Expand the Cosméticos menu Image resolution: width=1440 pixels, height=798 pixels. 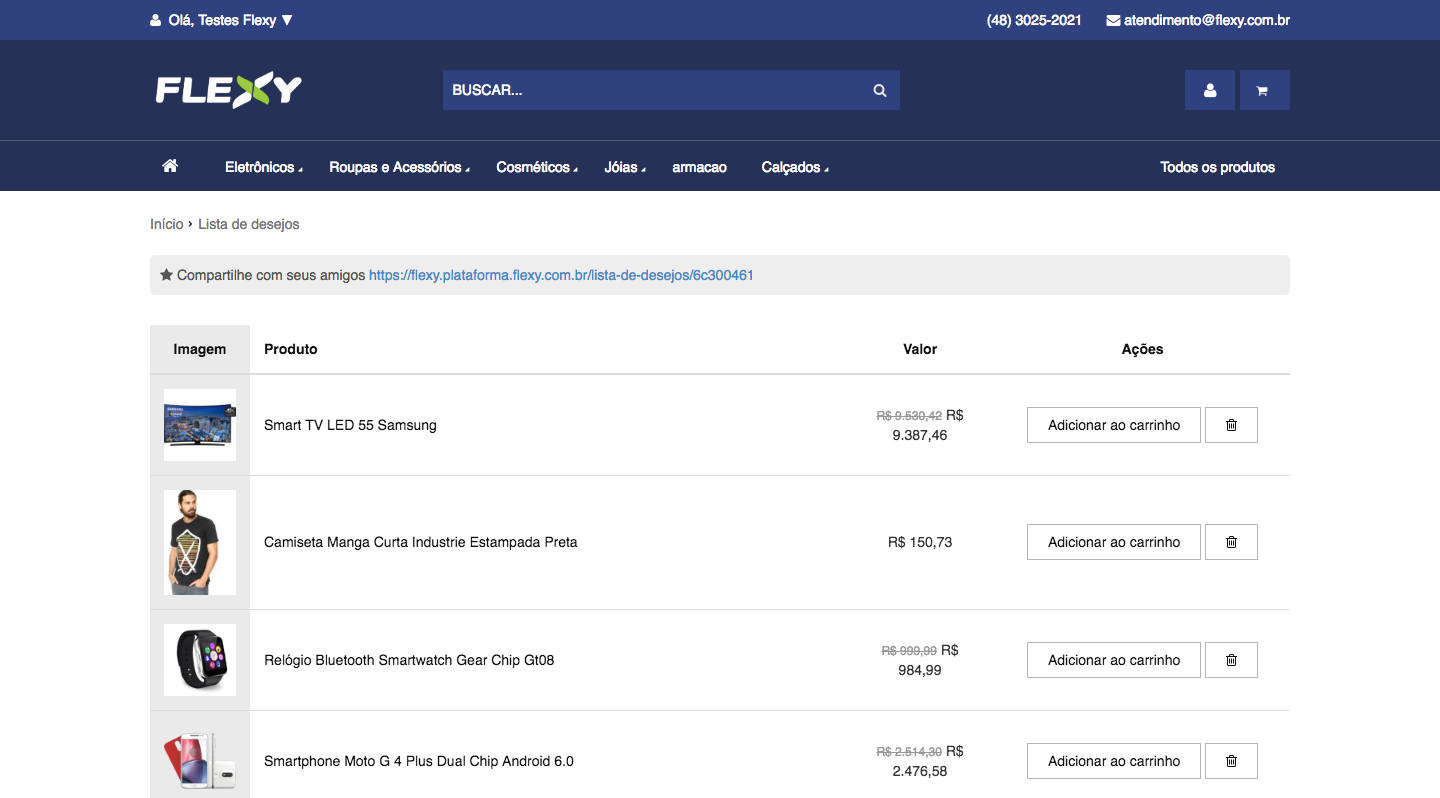(x=537, y=167)
